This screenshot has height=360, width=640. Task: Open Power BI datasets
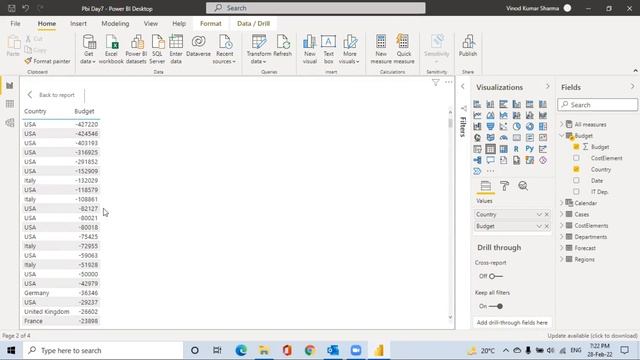[x=136, y=49]
